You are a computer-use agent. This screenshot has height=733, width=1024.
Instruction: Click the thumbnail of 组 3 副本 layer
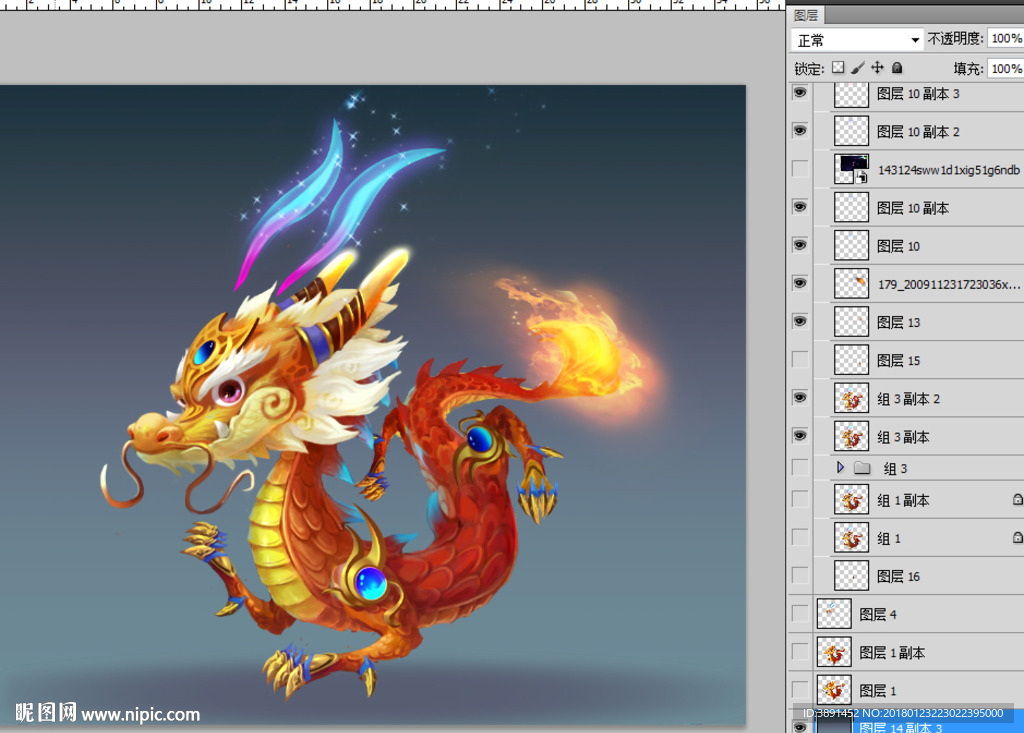click(852, 436)
